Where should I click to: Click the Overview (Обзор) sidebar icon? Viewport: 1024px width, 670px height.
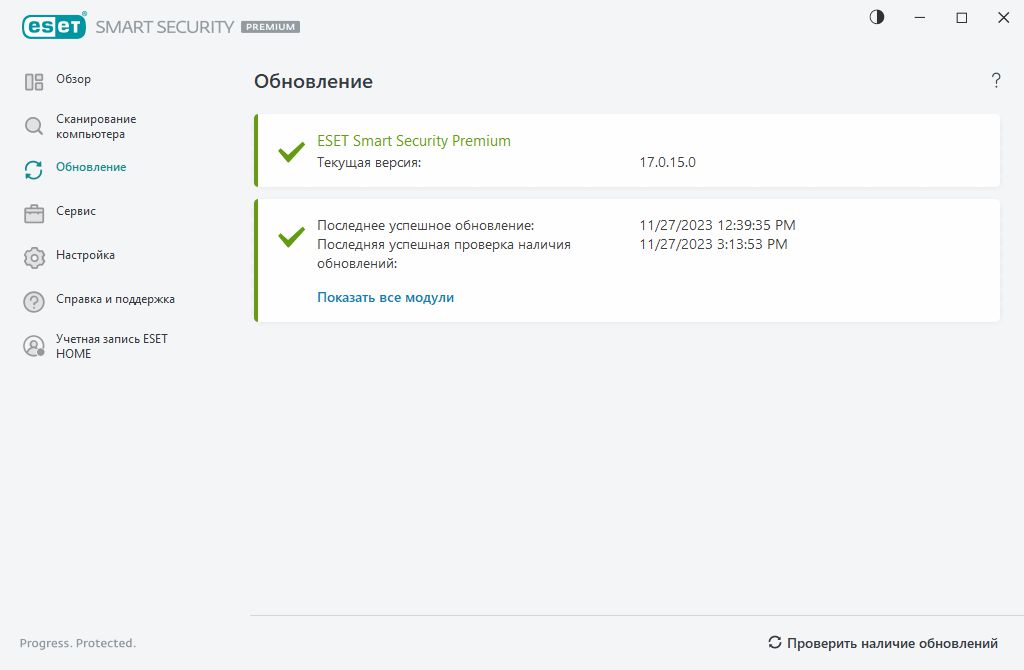(x=34, y=82)
